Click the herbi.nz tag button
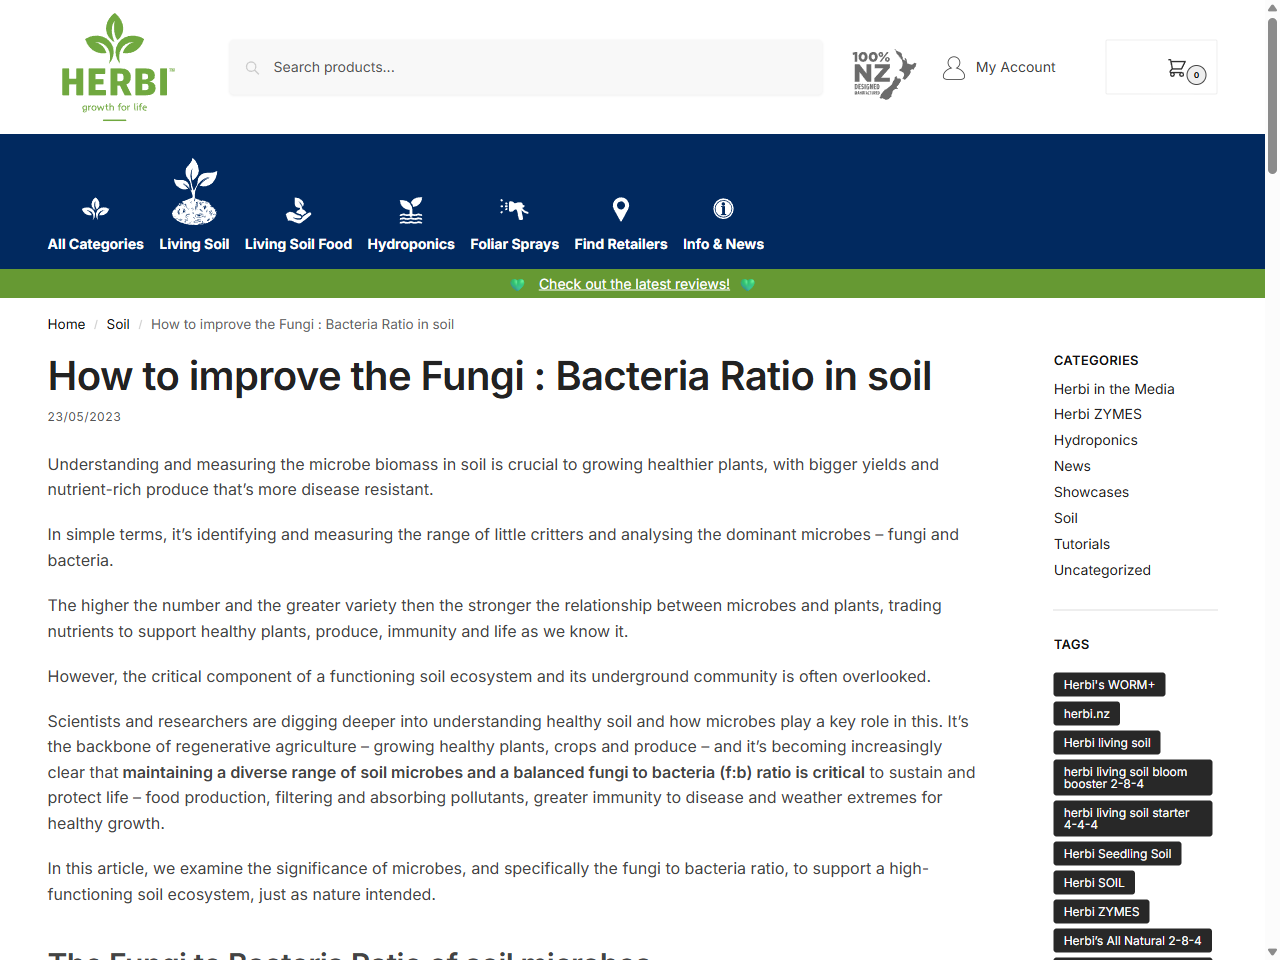The width and height of the screenshot is (1280, 960). [1086, 713]
